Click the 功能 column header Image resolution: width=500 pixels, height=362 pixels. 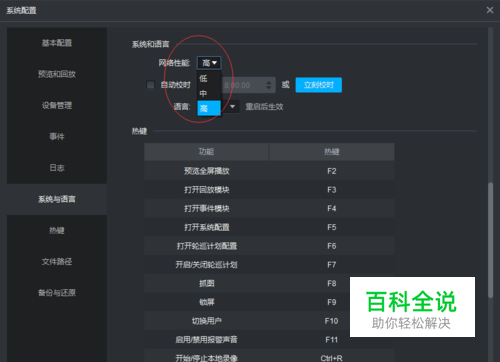click(x=206, y=152)
